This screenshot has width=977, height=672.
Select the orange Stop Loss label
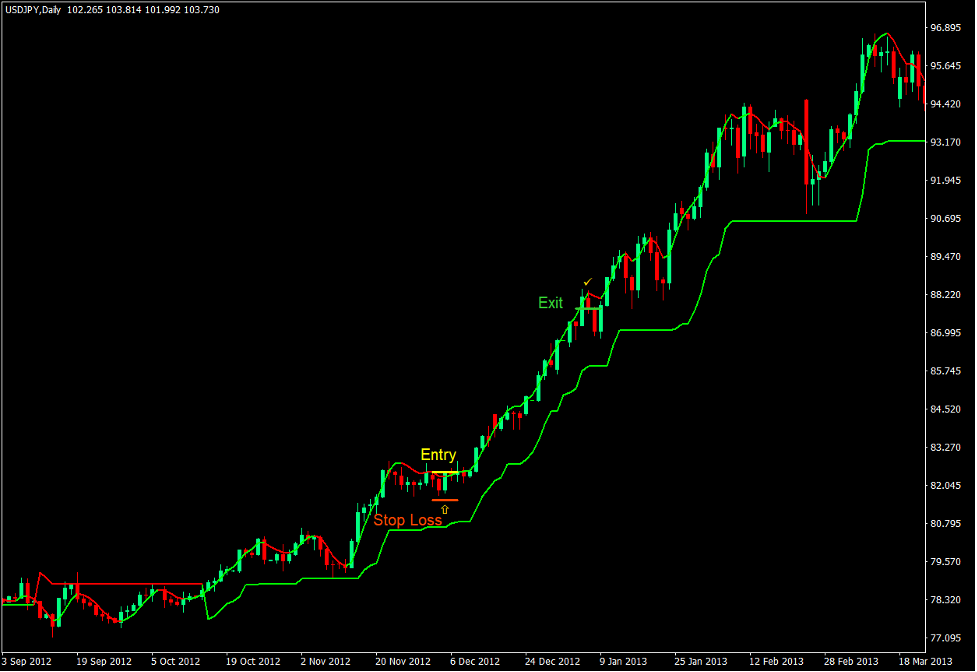(407, 520)
